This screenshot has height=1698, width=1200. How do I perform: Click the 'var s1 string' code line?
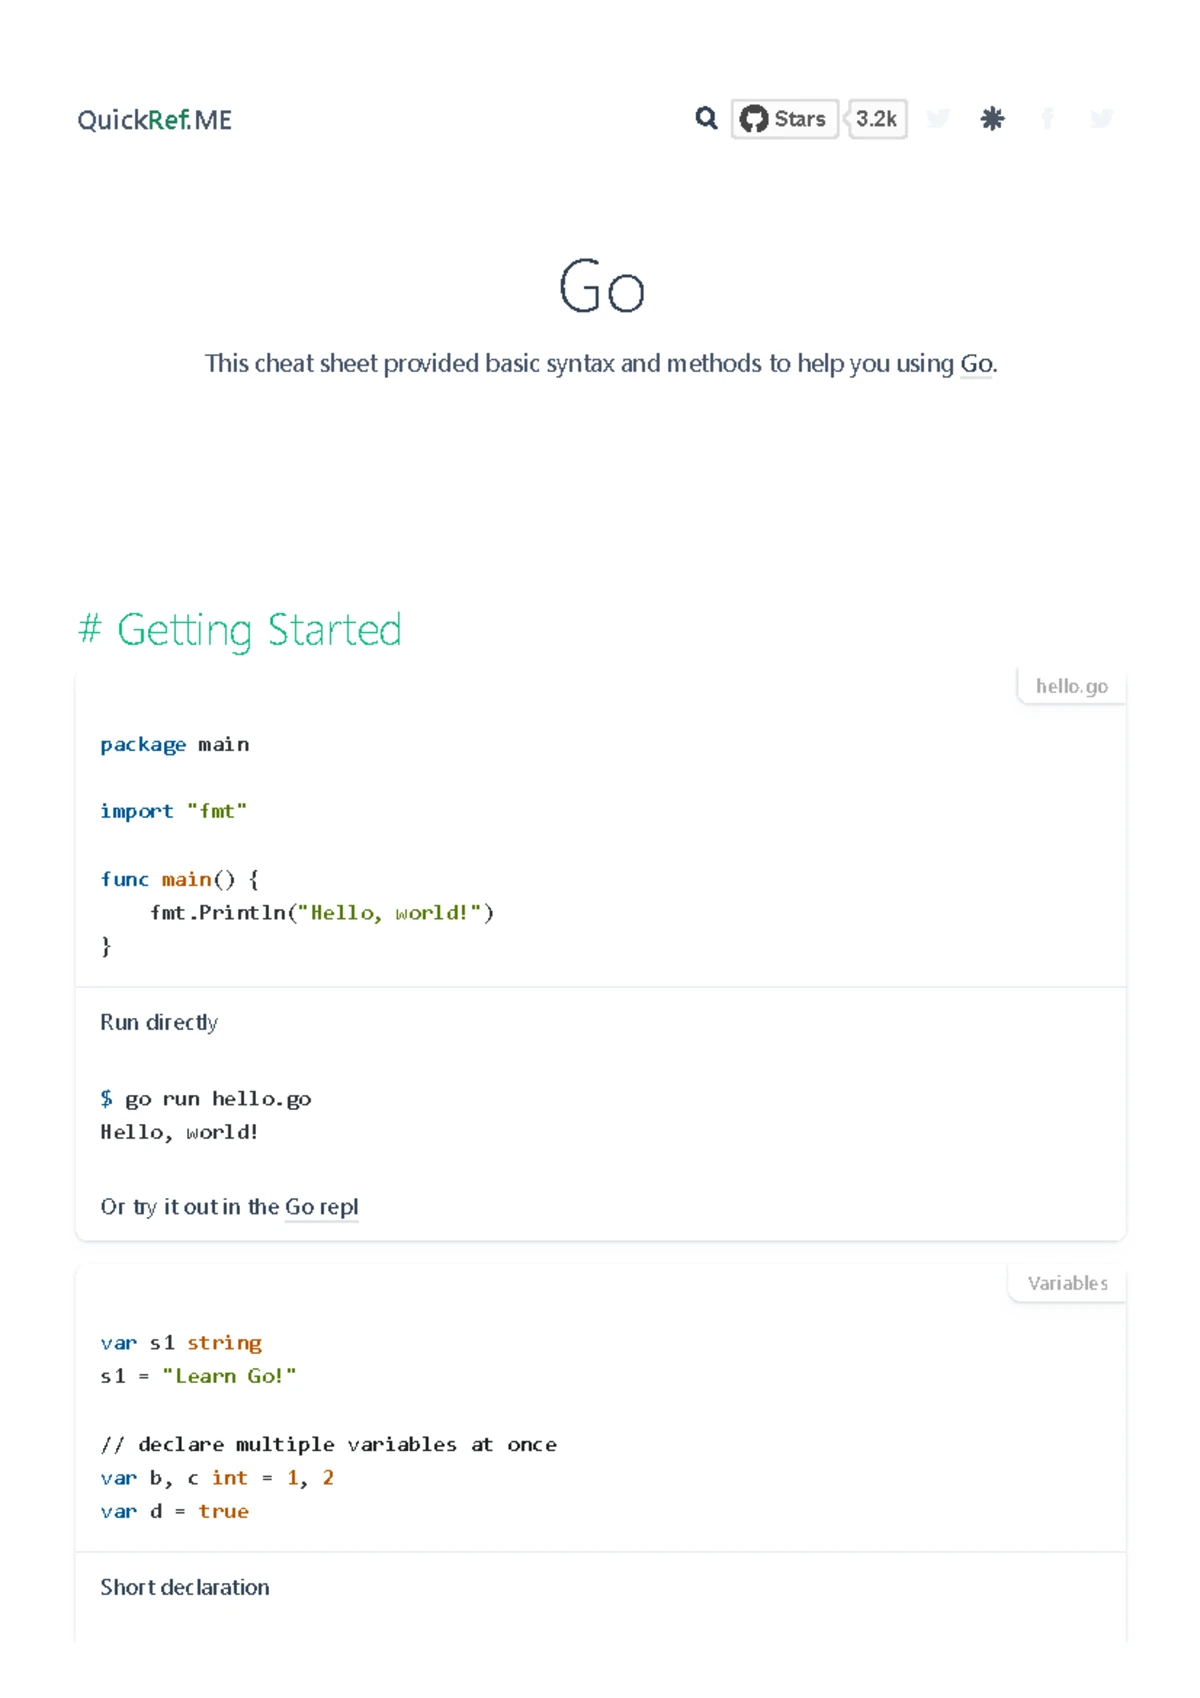tap(181, 1343)
